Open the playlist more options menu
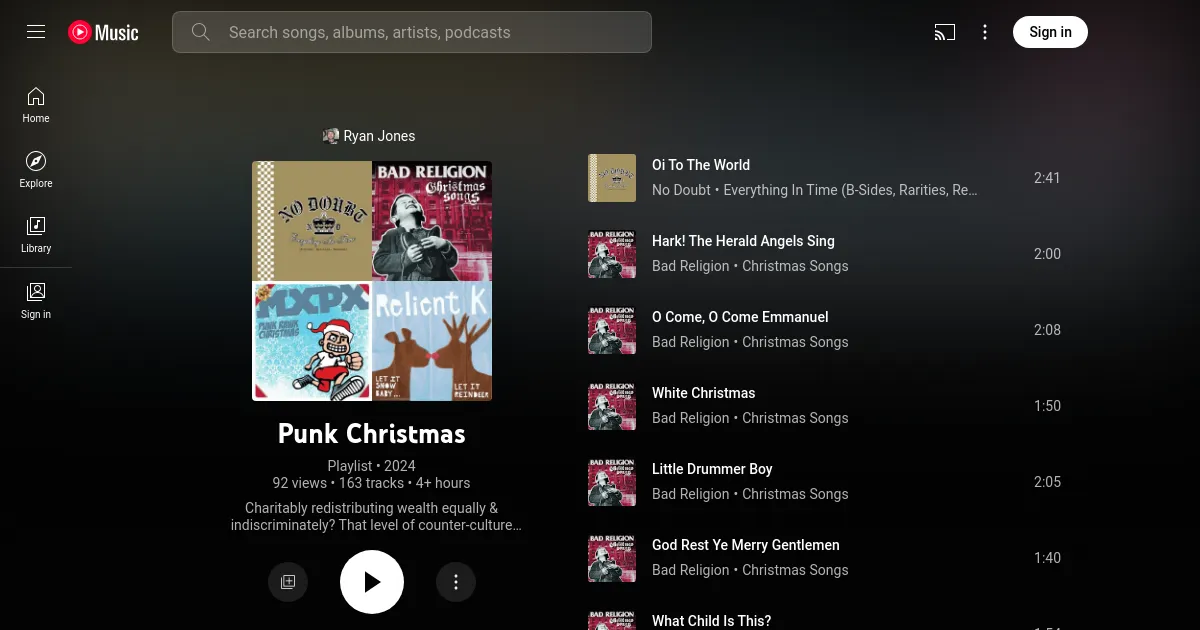The height and width of the screenshot is (630, 1200). tap(456, 581)
